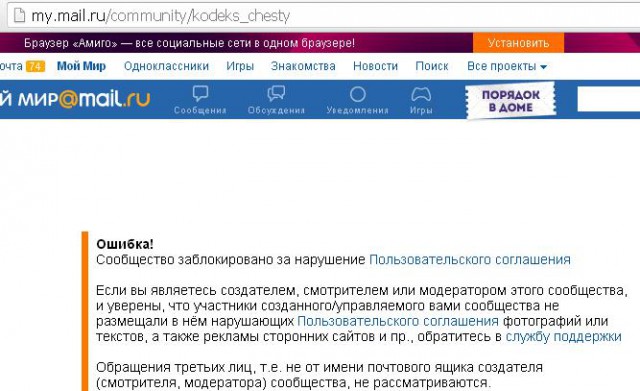Open Знакомства in top navigation
The width and height of the screenshot is (640, 391).
click(303, 66)
